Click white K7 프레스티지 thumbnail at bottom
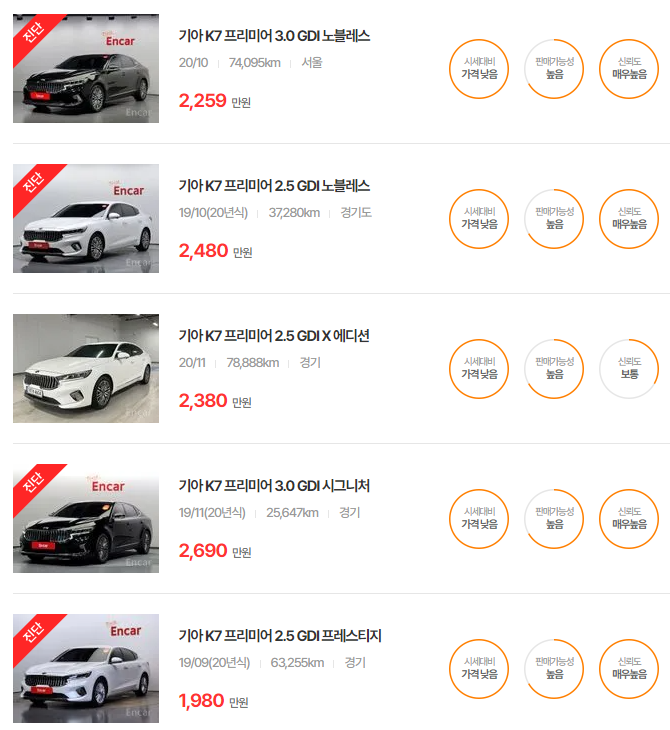 click(x=86, y=668)
